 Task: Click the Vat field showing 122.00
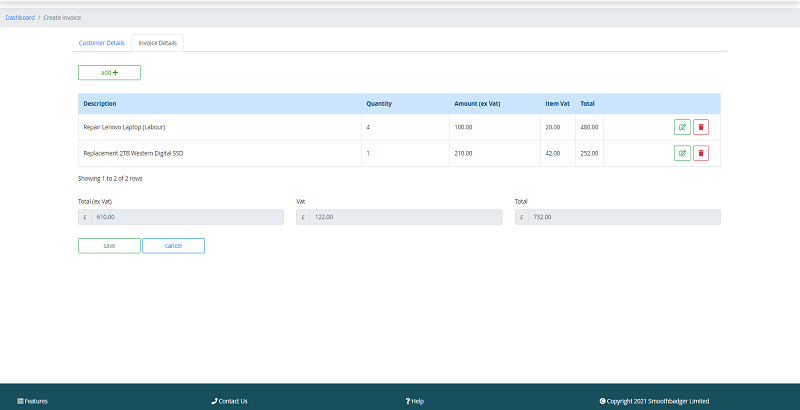click(x=406, y=217)
